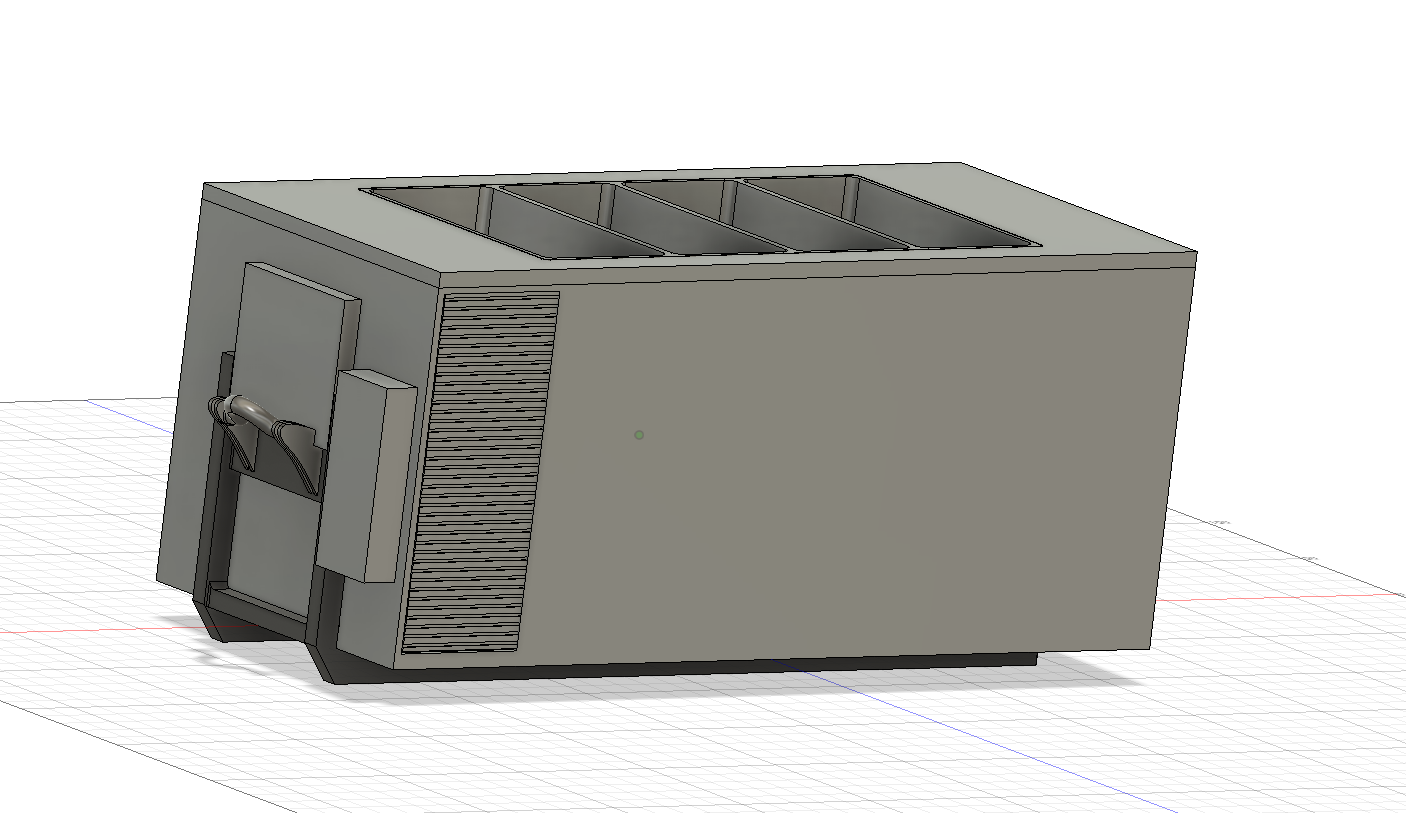Screen dimensions: 1406x813
Task: Click the green orbit center dot
Action: click(x=639, y=434)
